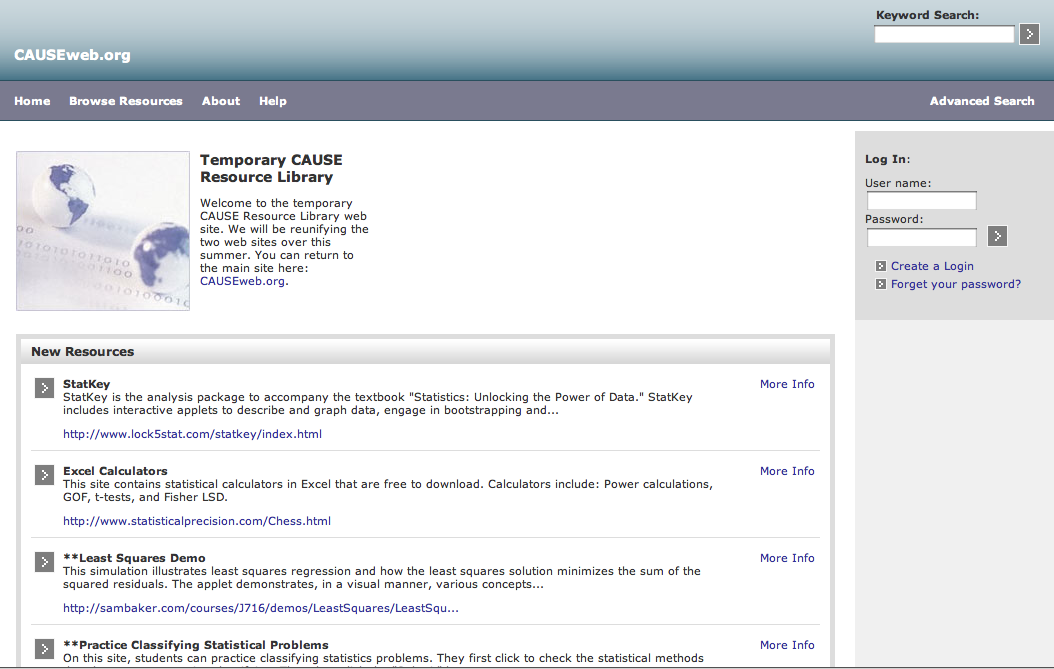Open Advanced Search
The height and width of the screenshot is (669, 1054).
[982, 101]
